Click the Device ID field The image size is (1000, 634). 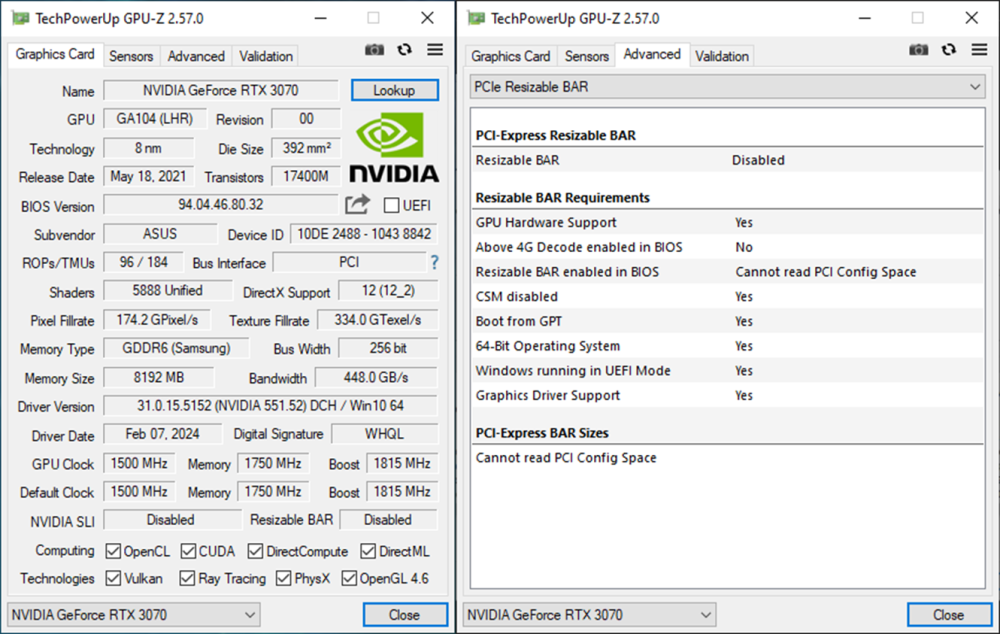(364, 234)
